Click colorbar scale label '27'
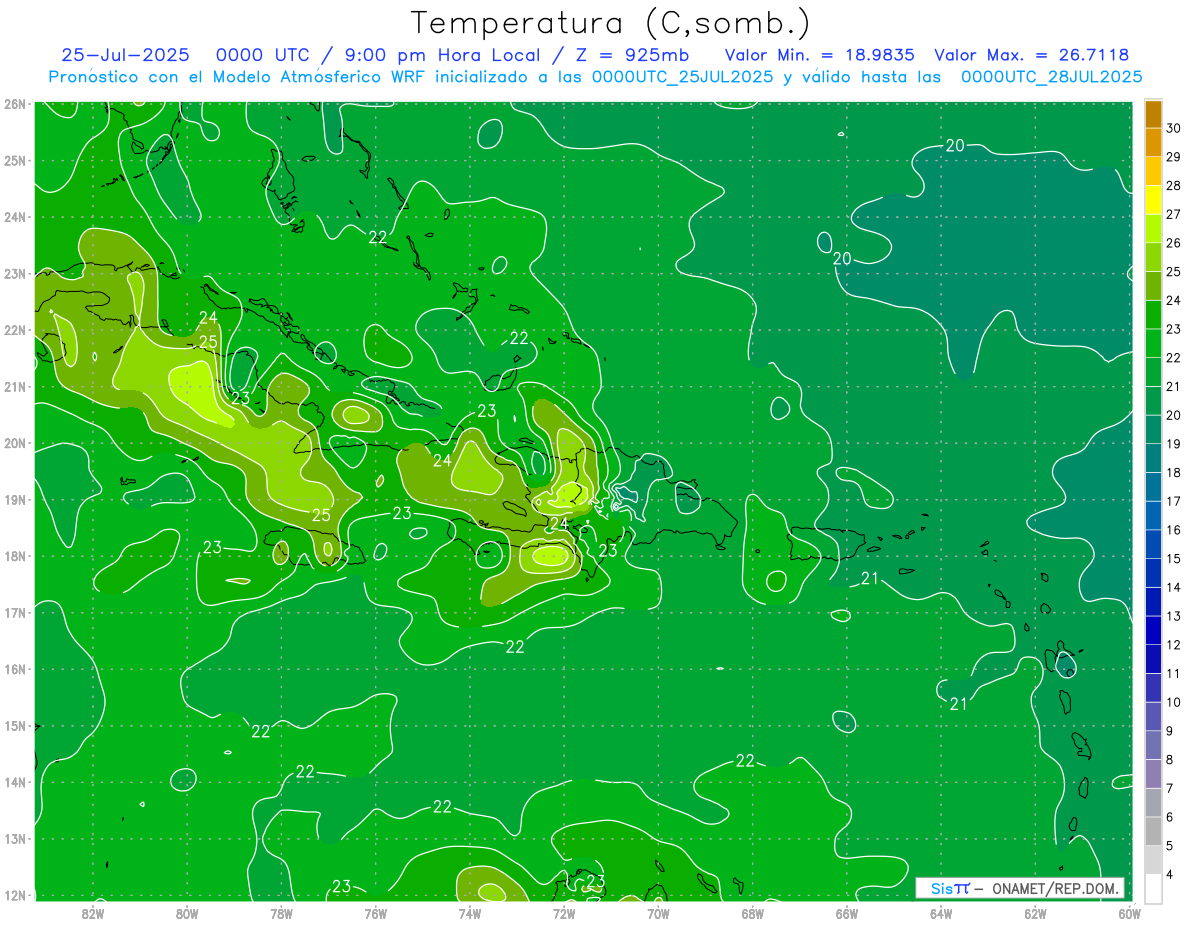 (x=1174, y=214)
